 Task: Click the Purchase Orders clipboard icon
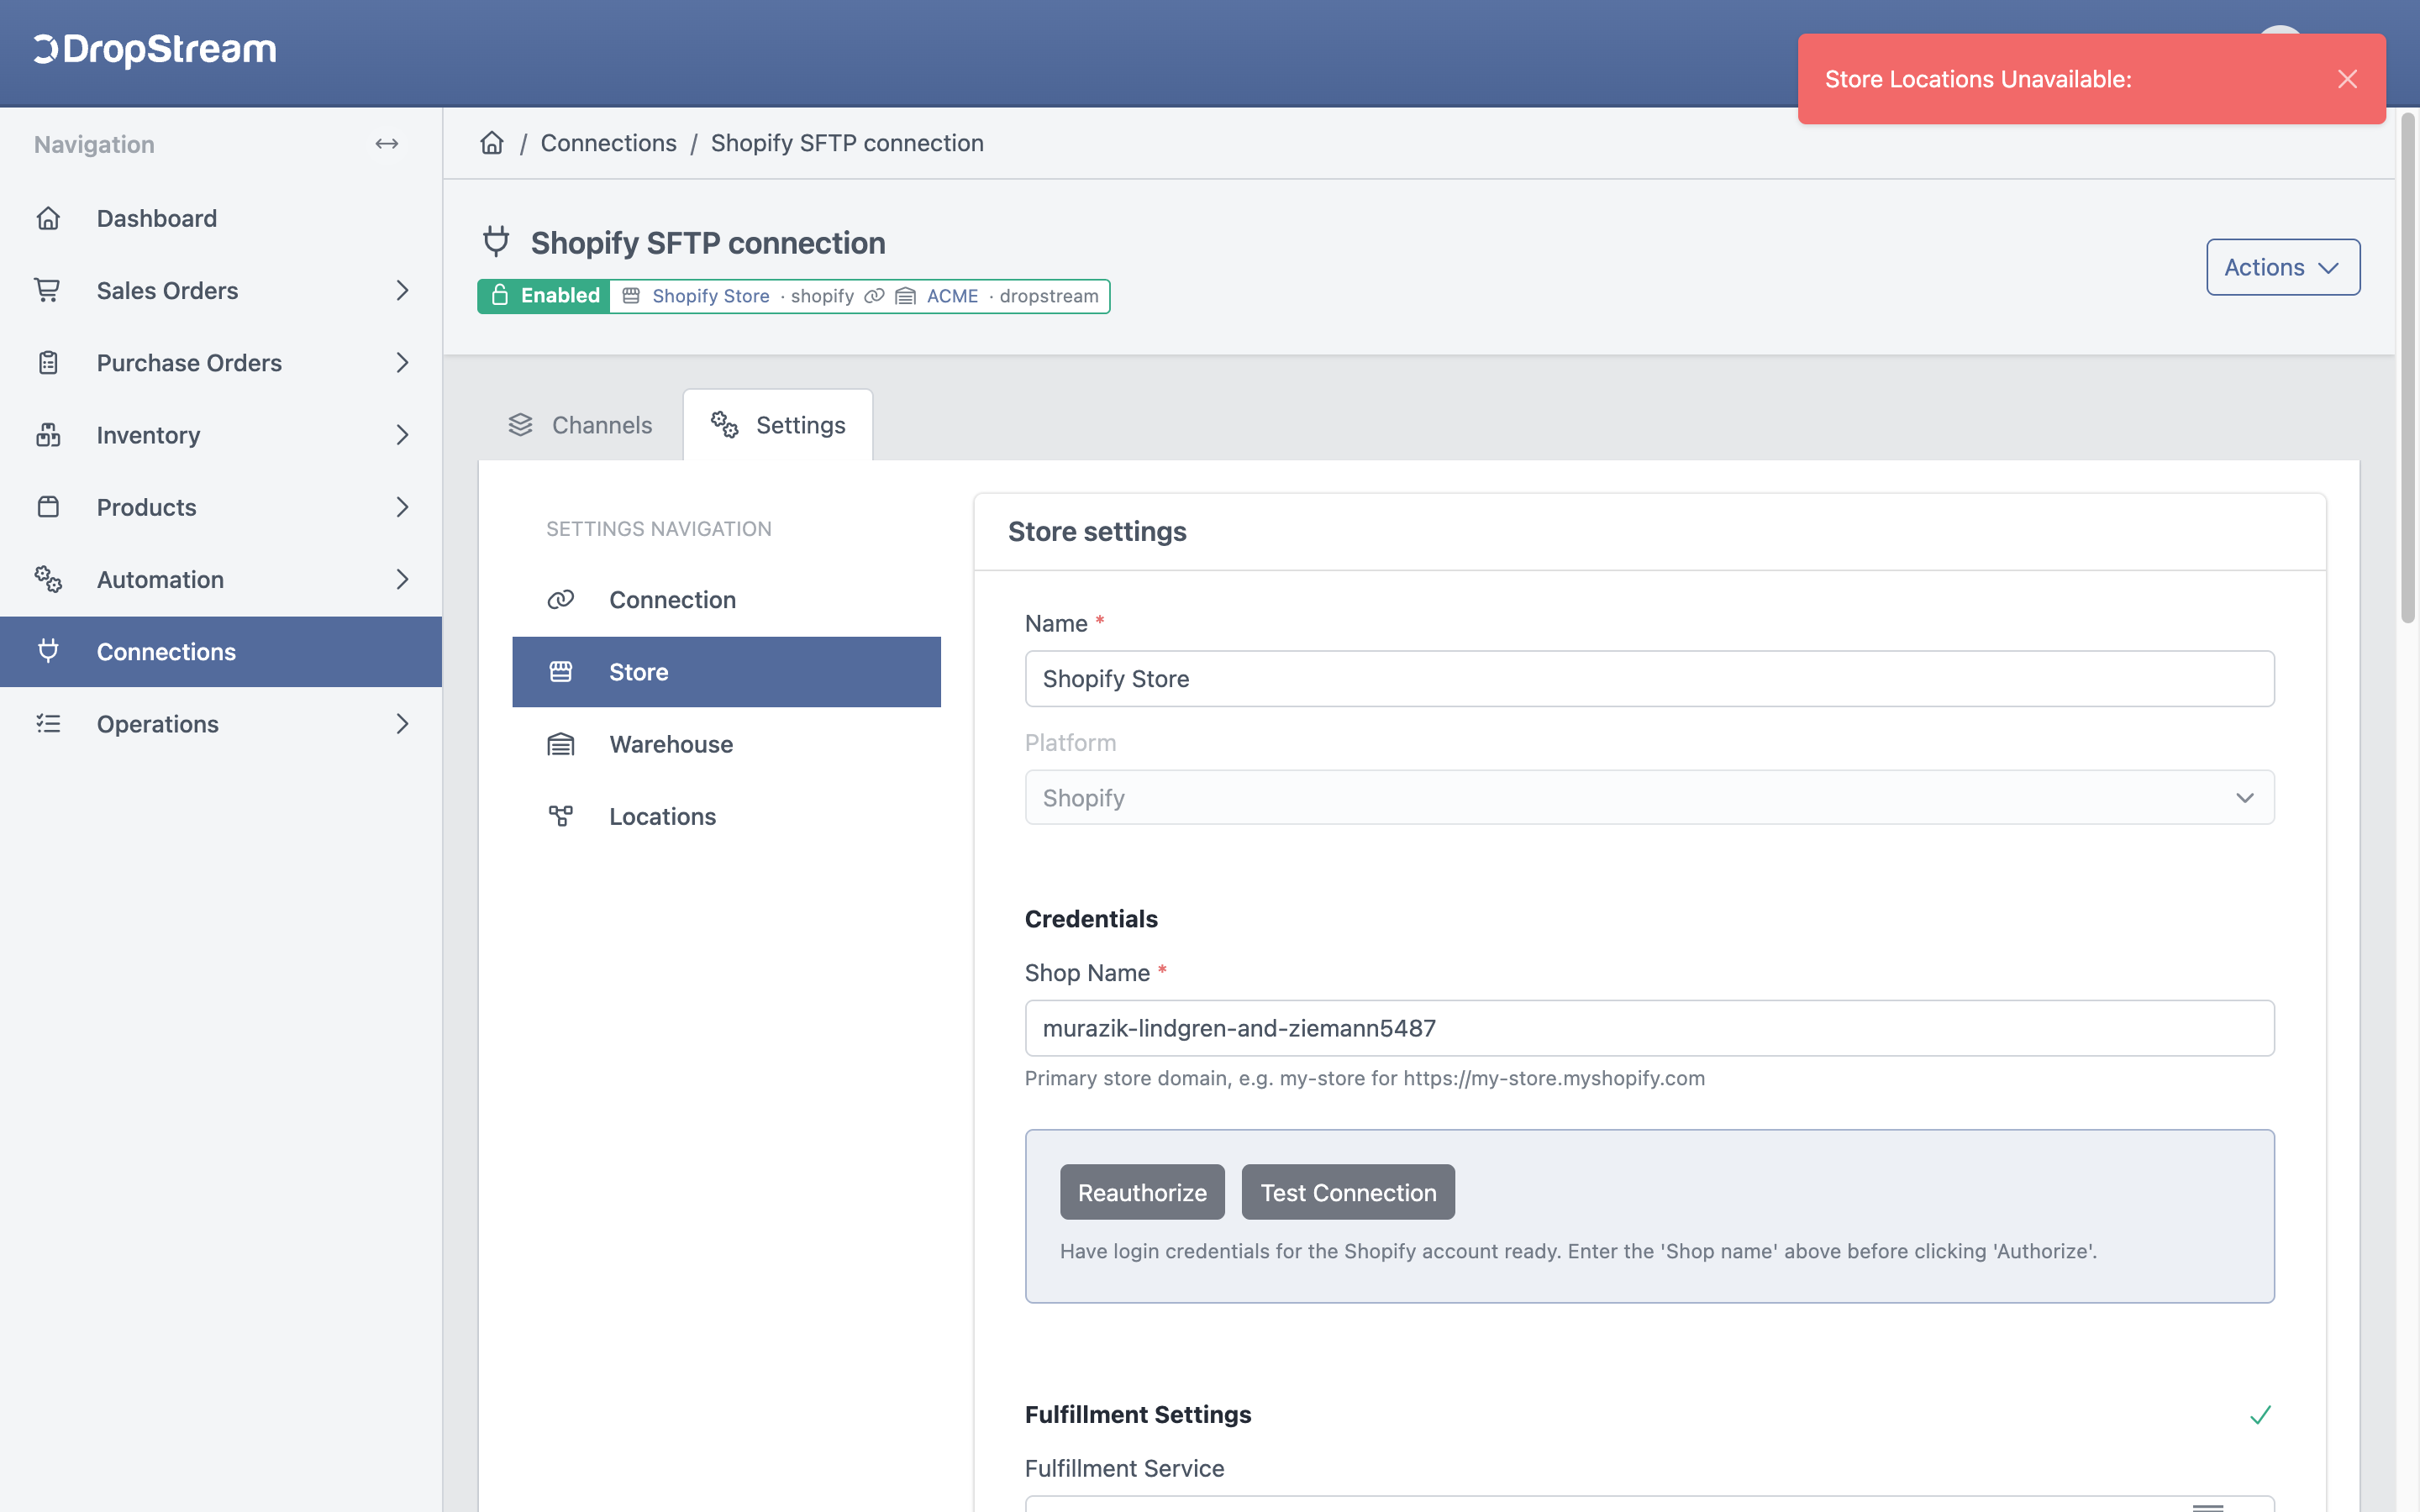pyautogui.click(x=48, y=362)
